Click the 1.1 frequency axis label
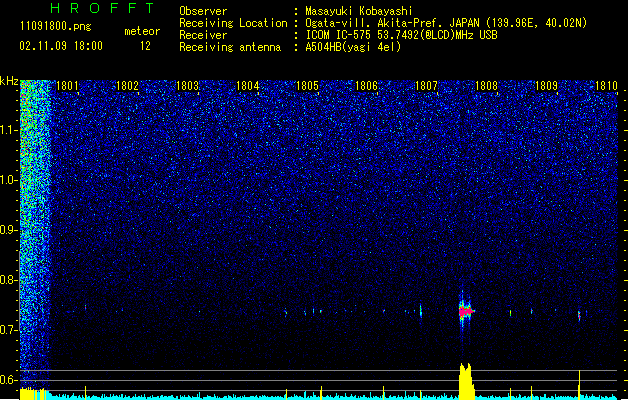The width and height of the screenshot is (629, 400). click(9, 130)
